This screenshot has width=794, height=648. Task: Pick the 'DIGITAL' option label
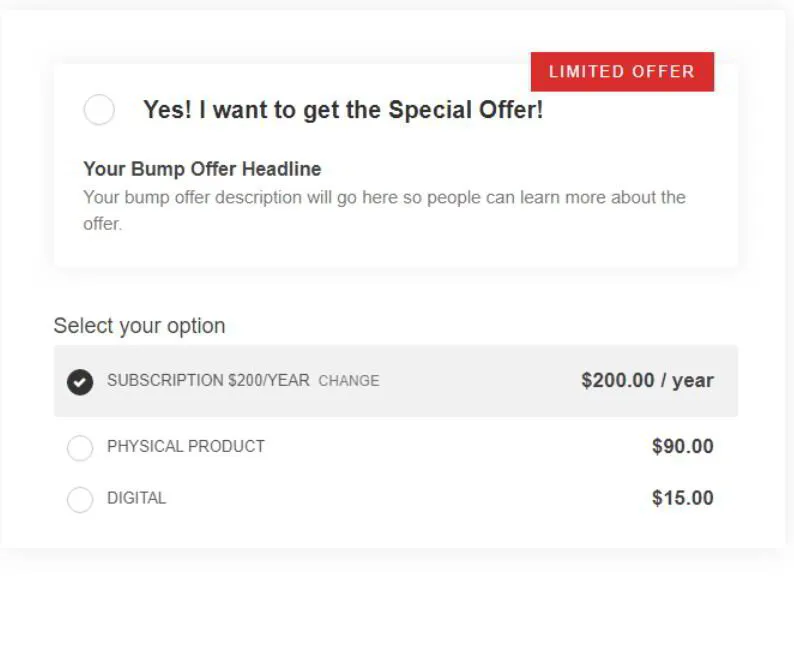[136, 498]
